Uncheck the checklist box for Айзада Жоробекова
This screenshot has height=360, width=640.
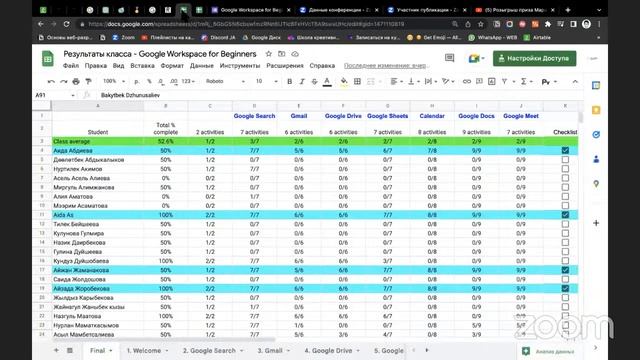pos(565,288)
